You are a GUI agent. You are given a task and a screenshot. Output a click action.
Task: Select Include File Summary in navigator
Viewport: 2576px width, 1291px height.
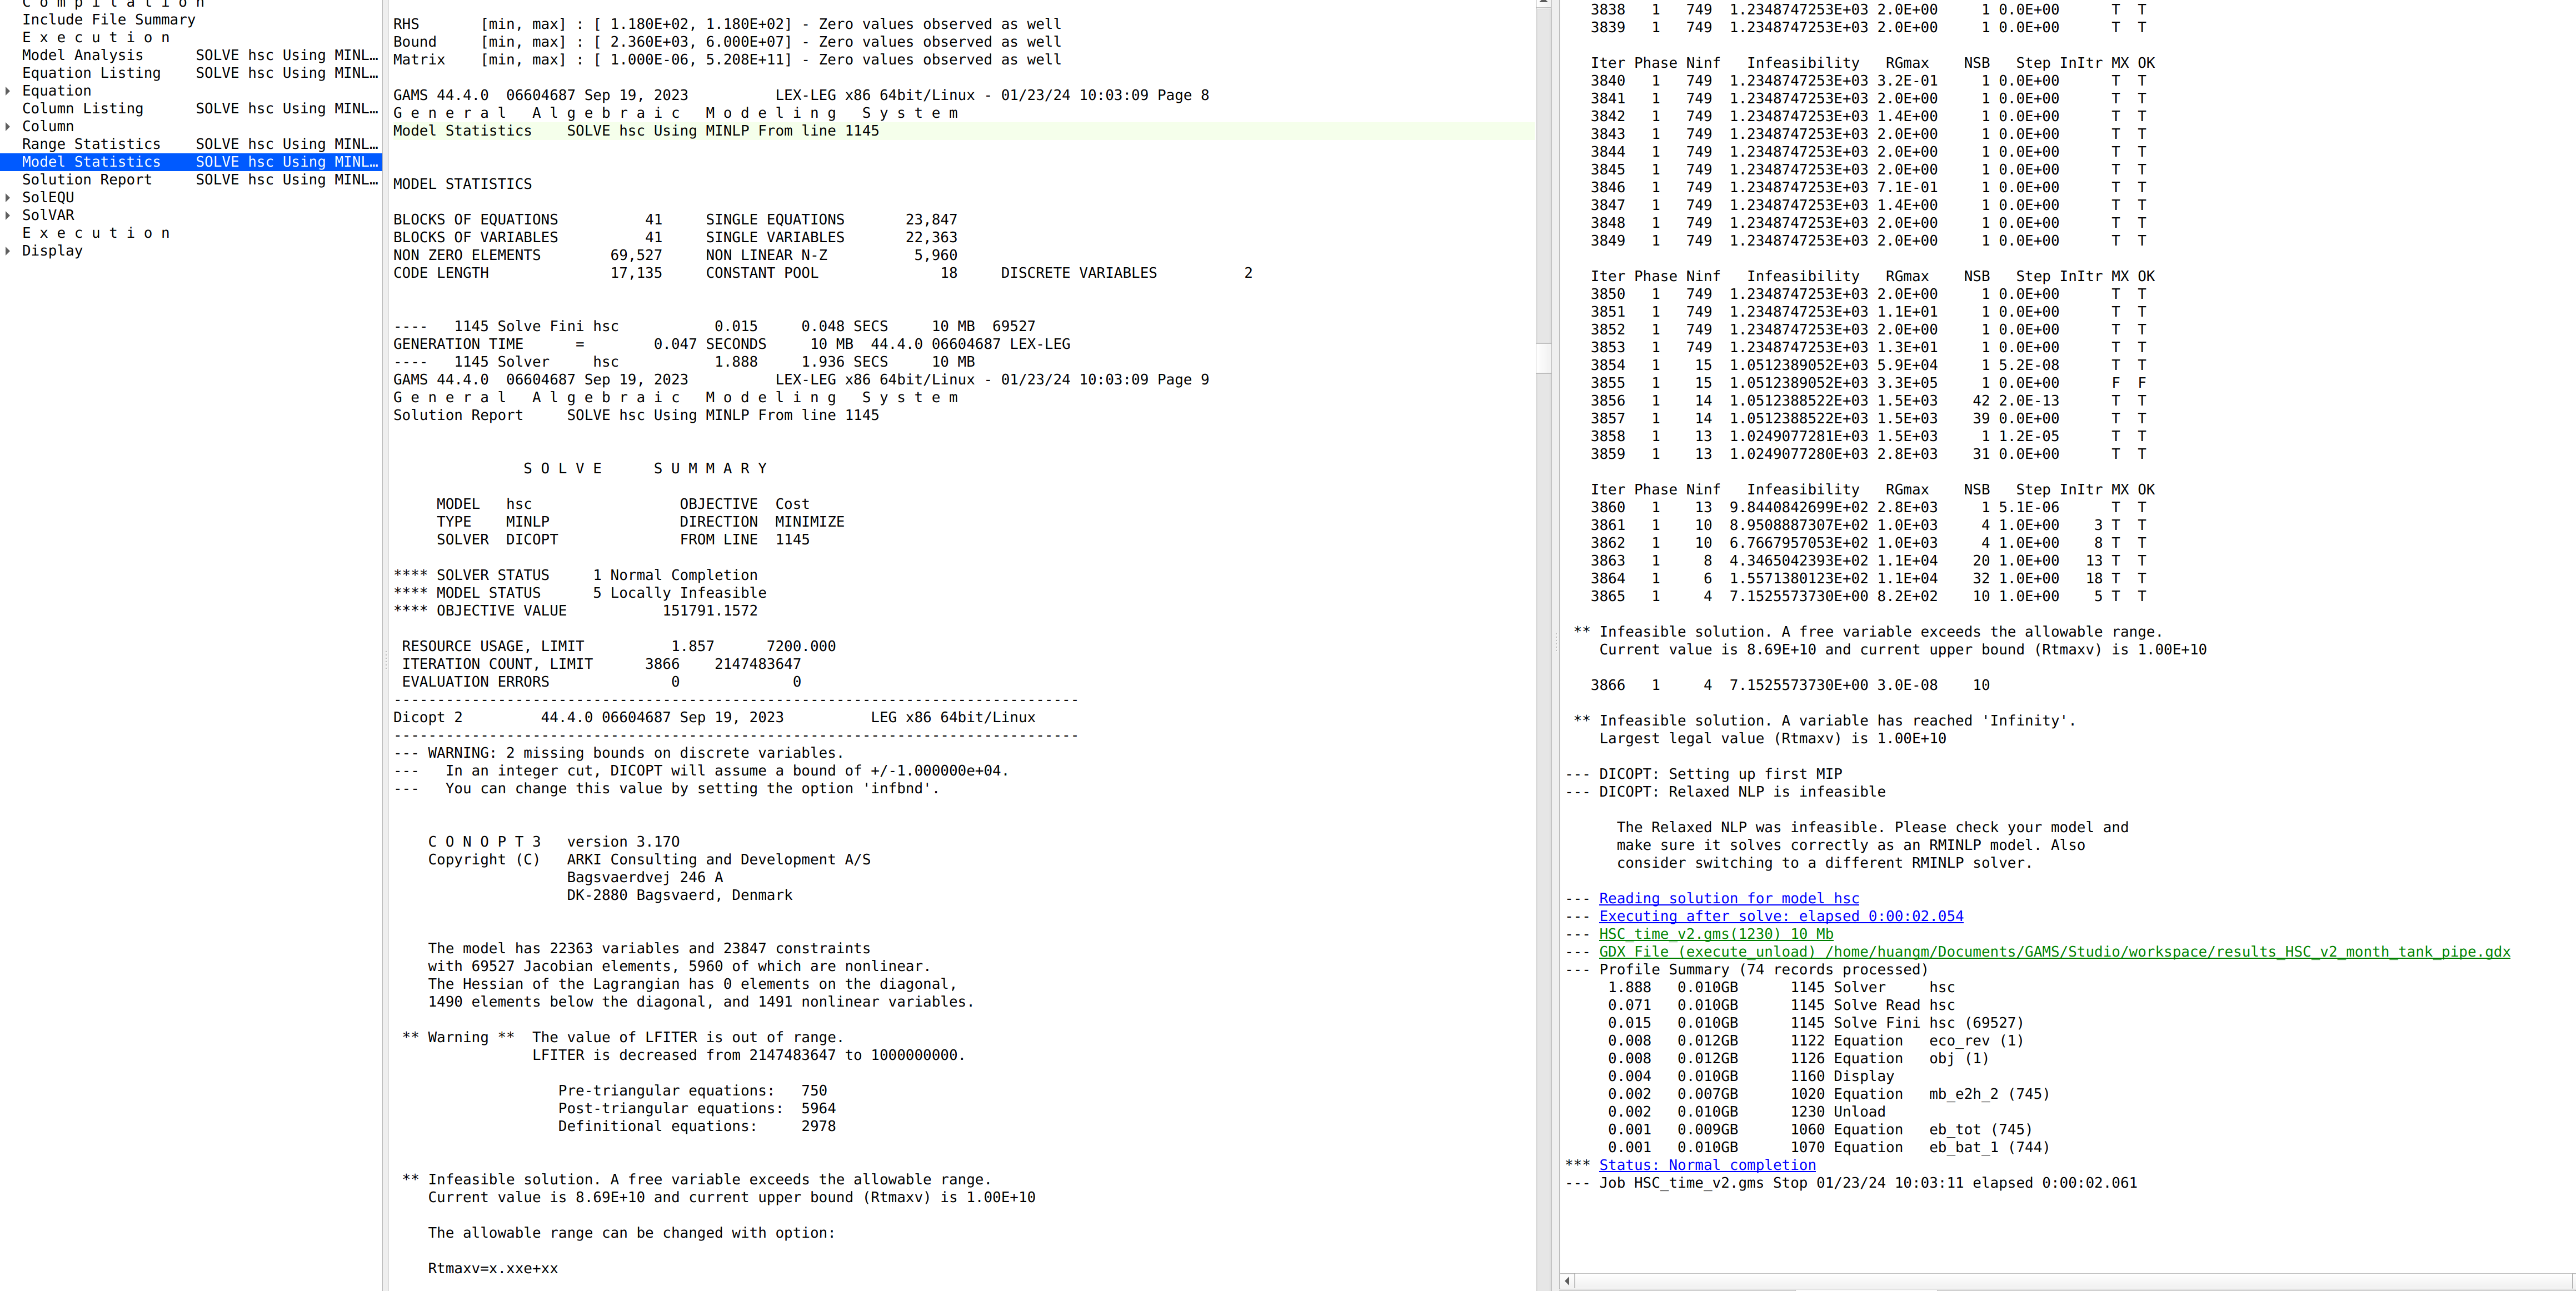click(x=109, y=20)
